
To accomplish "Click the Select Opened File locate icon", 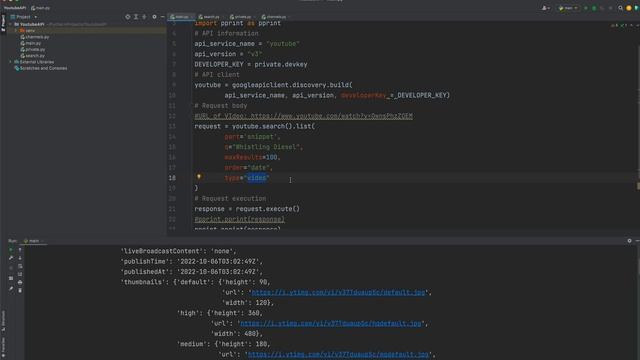I will tap(128, 17).
